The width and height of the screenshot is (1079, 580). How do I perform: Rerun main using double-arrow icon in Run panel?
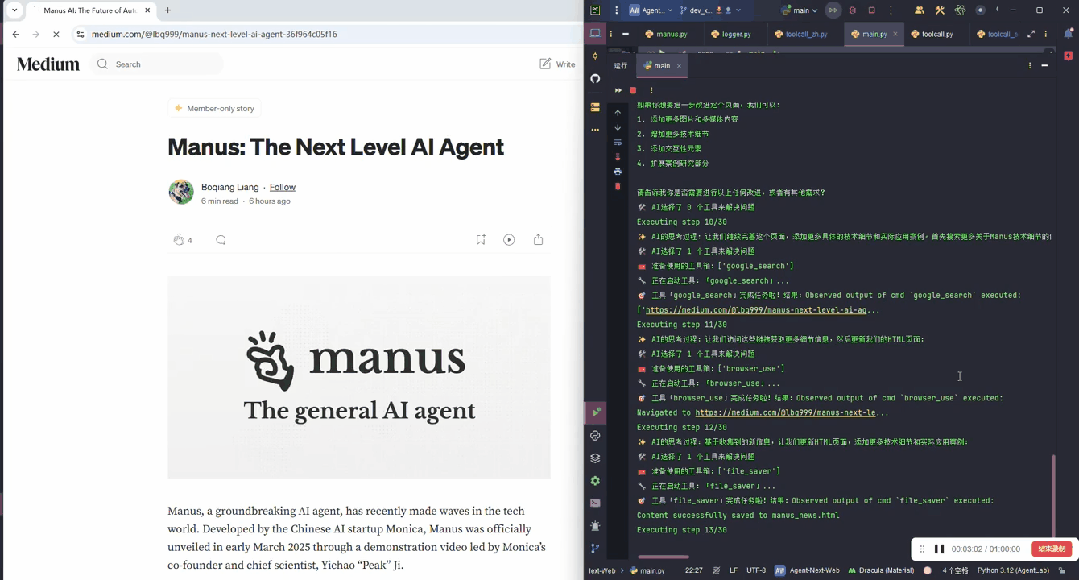point(618,90)
